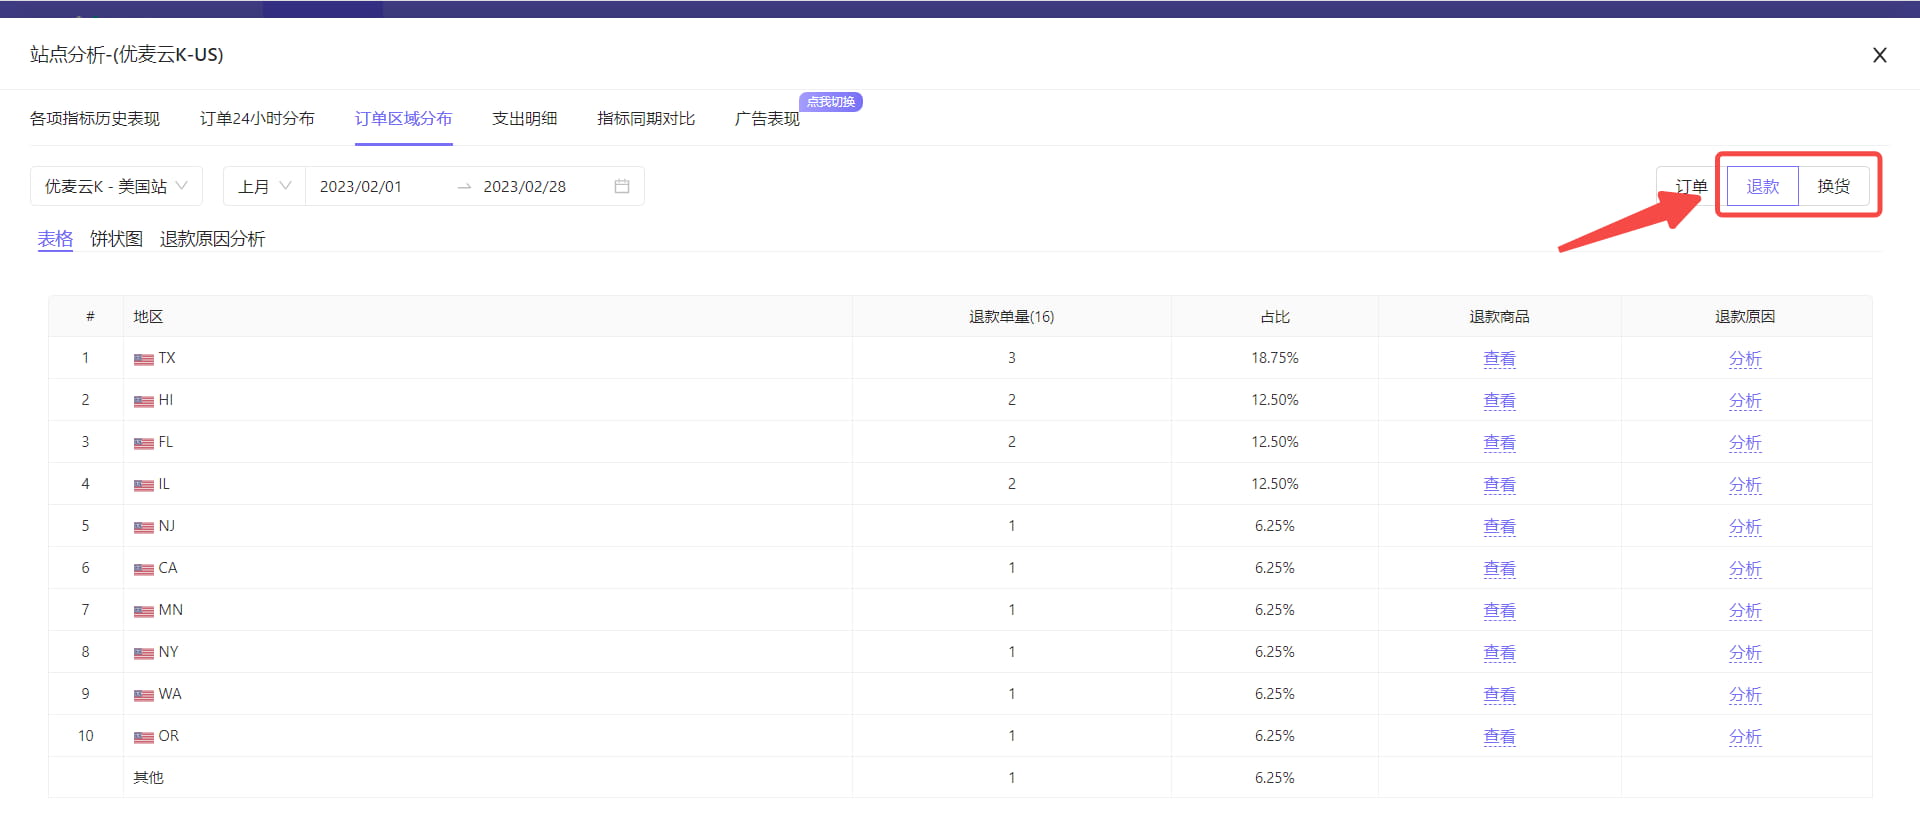Expand the 上月 period dropdown
This screenshot has width=1920, height=822.
(x=264, y=186)
